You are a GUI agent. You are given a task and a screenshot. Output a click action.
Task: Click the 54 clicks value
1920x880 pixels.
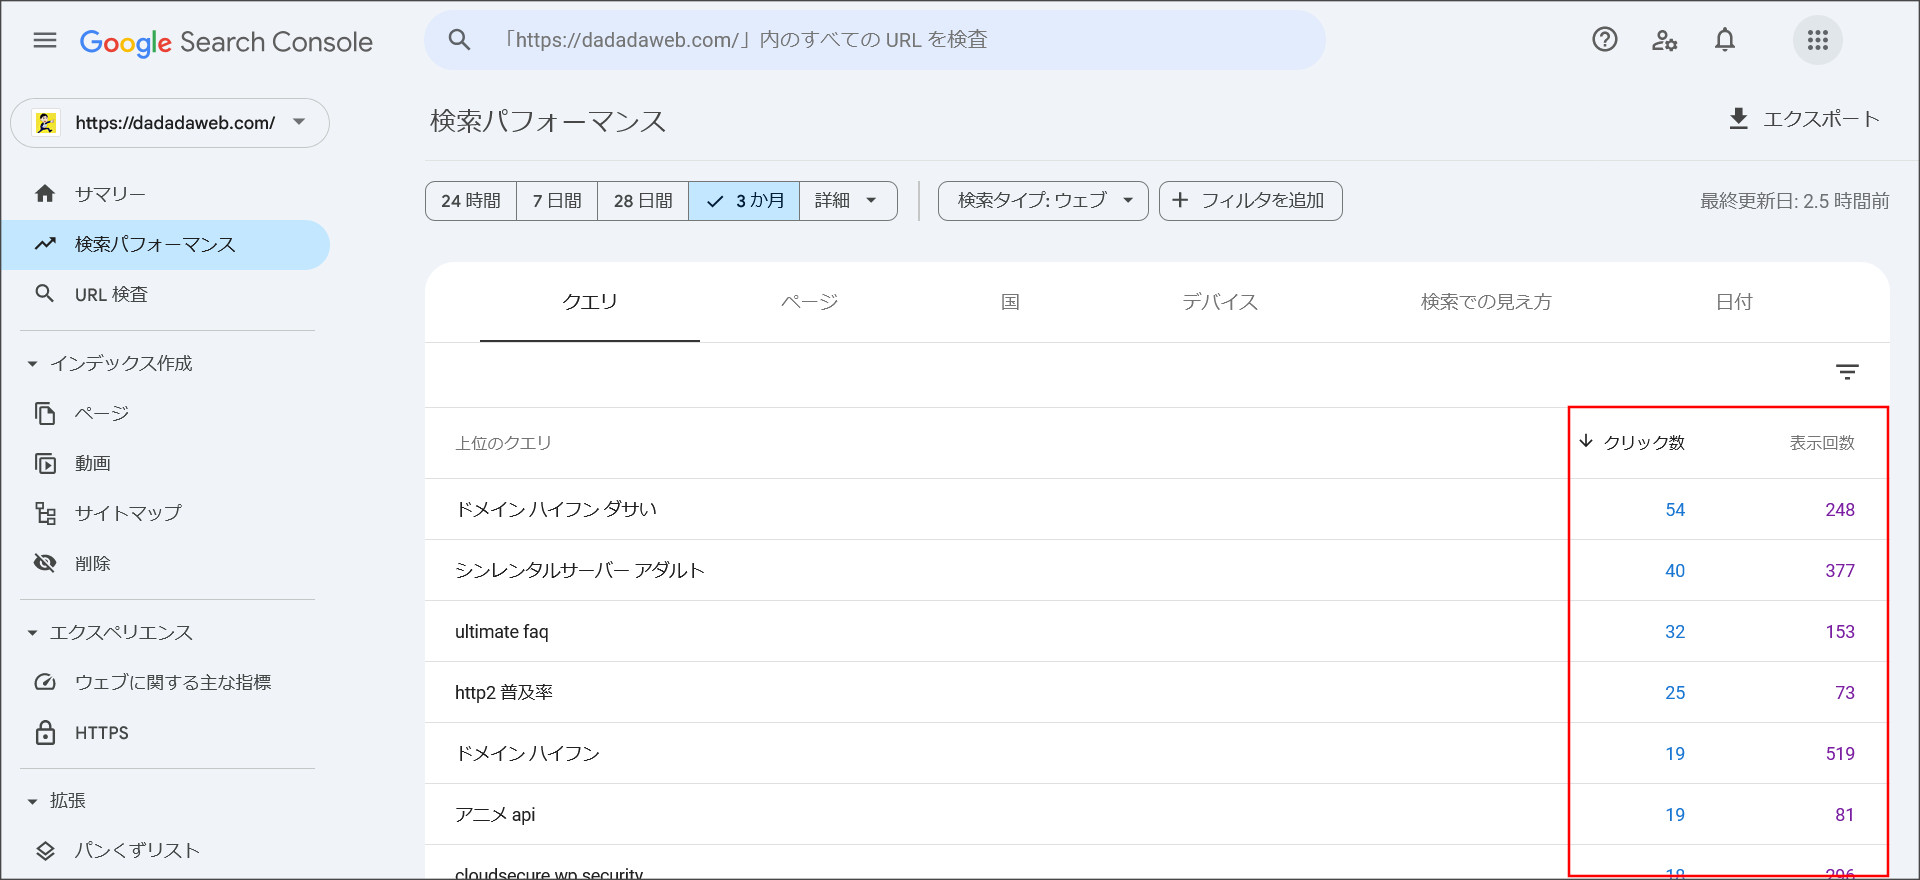(1675, 510)
